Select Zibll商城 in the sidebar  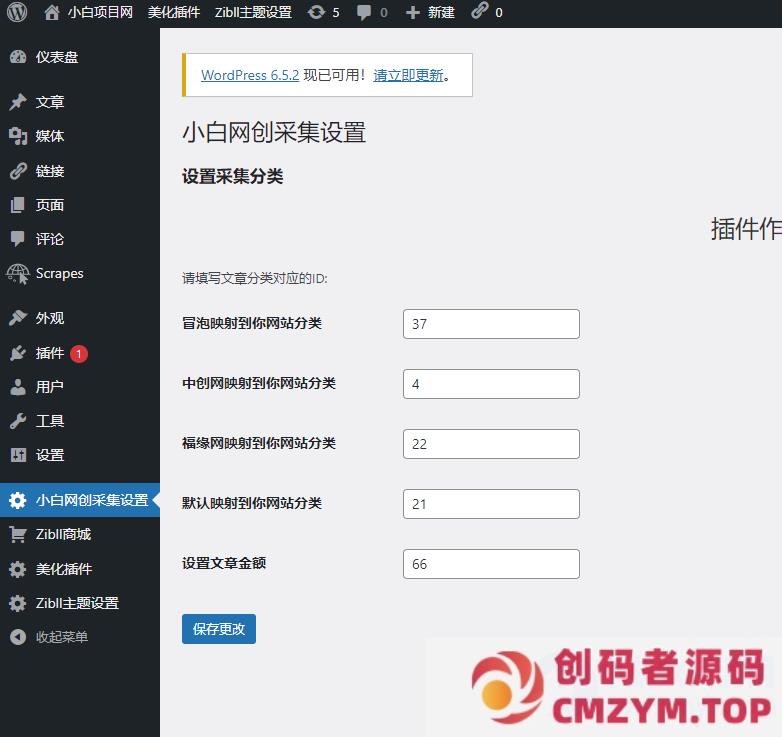coord(63,534)
